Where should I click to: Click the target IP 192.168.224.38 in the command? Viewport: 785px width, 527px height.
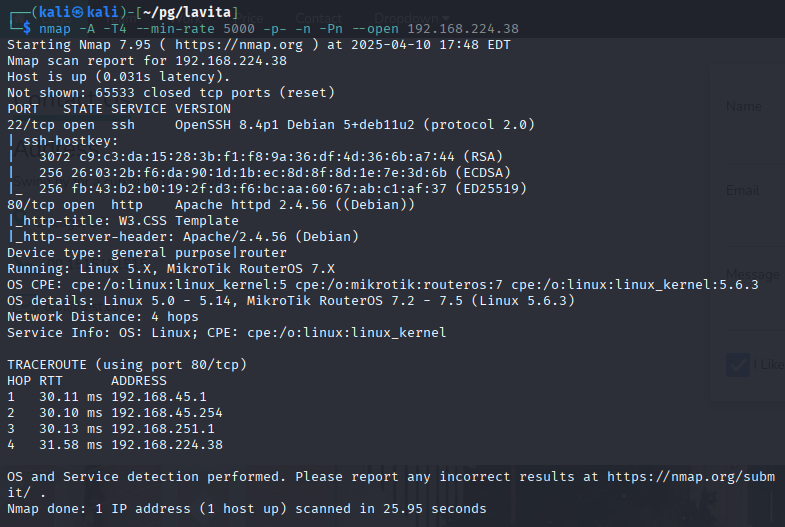pyautogui.click(x=463, y=29)
